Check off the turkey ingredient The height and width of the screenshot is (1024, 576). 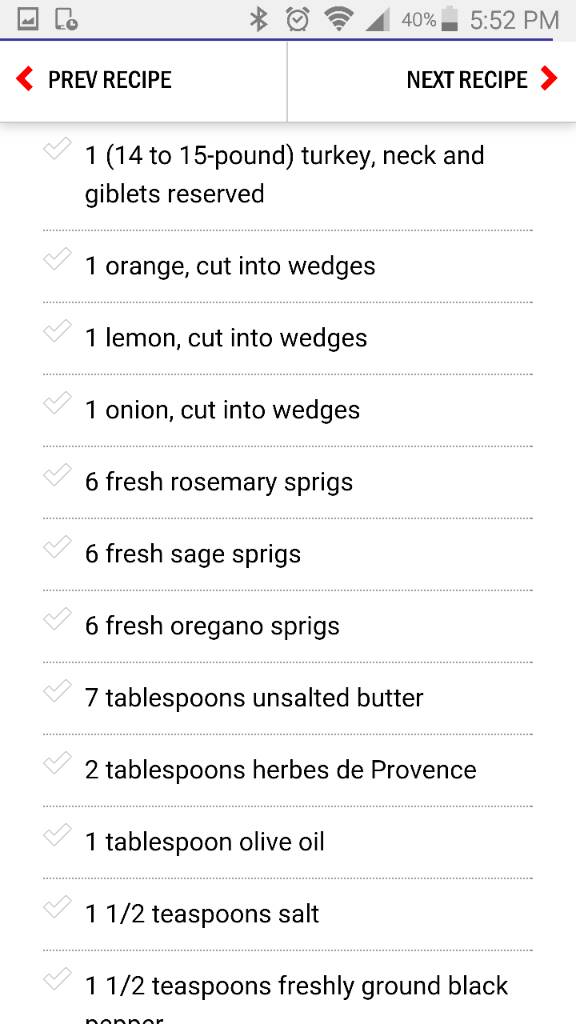pos(57,149)
